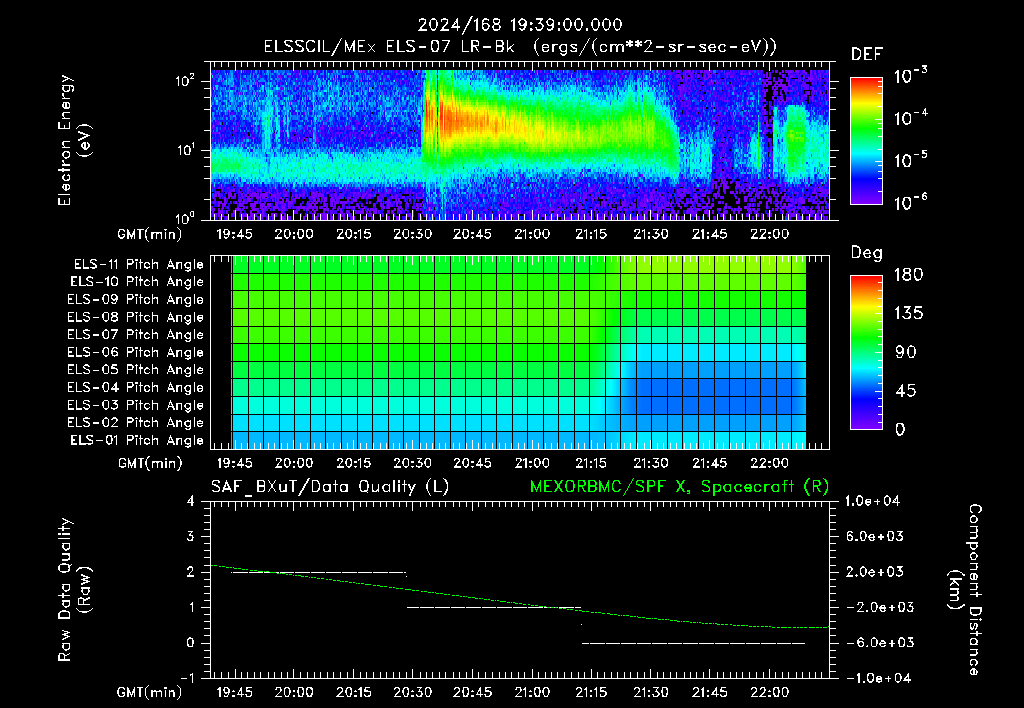Select the "Raw Data Quality (Raw)" axis label
1024x708 pixels.
point(74,590)
